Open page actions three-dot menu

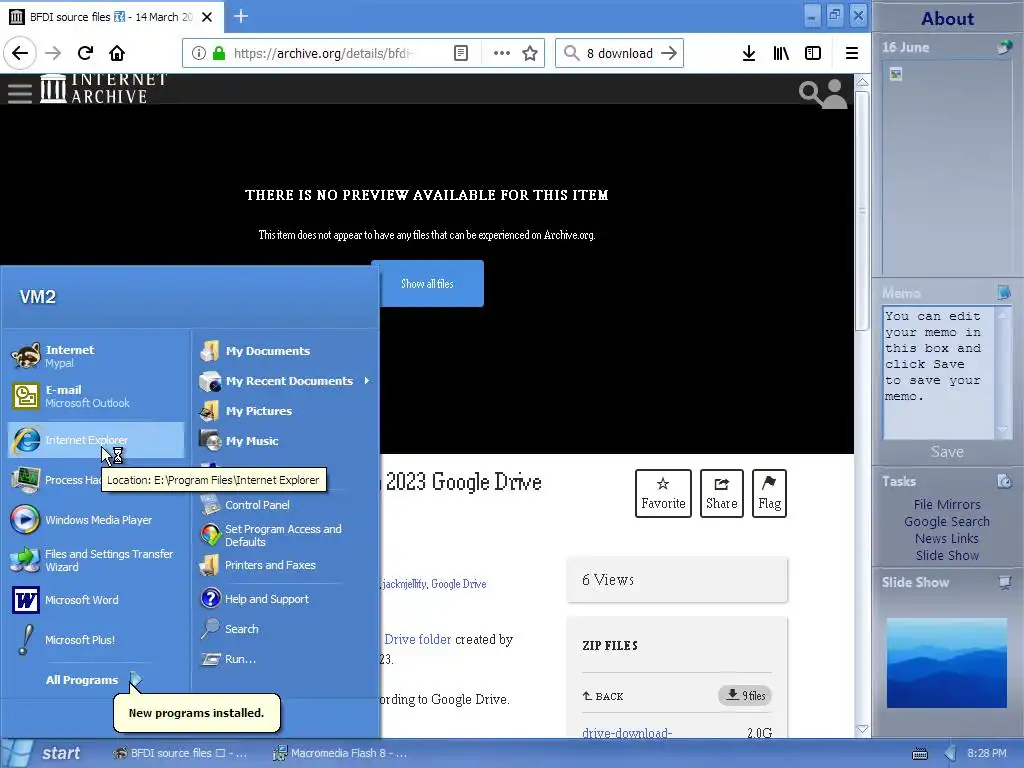click(502, 53)
